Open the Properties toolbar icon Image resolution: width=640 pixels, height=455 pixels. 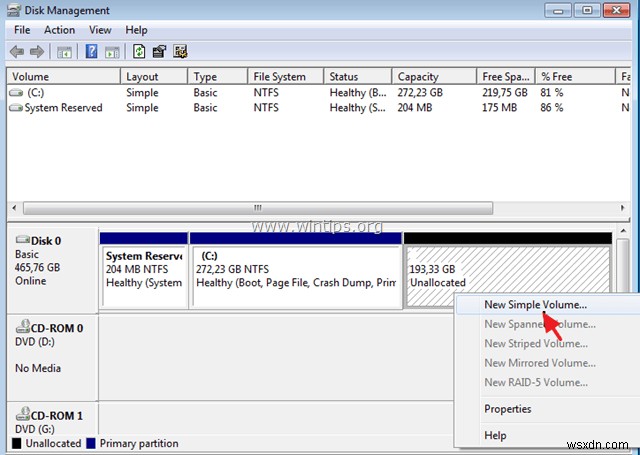[159, 51]
